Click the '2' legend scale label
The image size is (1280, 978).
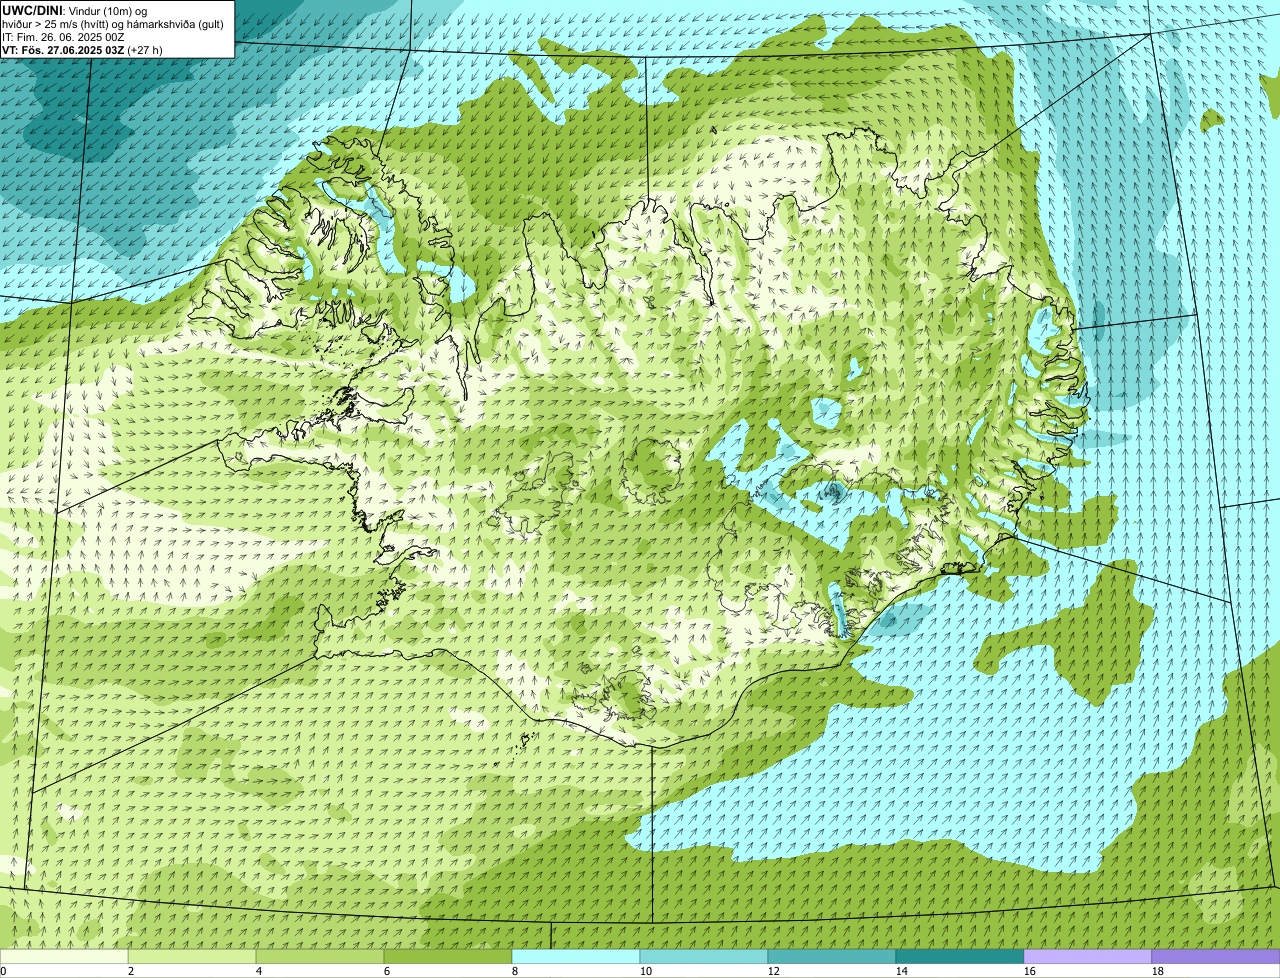click(x=131, y=971)
